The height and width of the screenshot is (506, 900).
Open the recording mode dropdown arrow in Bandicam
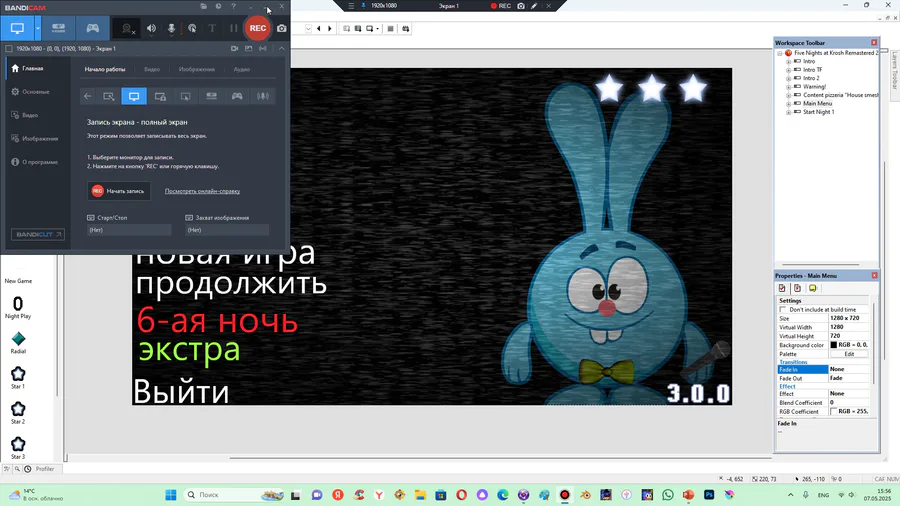point(38,28)
